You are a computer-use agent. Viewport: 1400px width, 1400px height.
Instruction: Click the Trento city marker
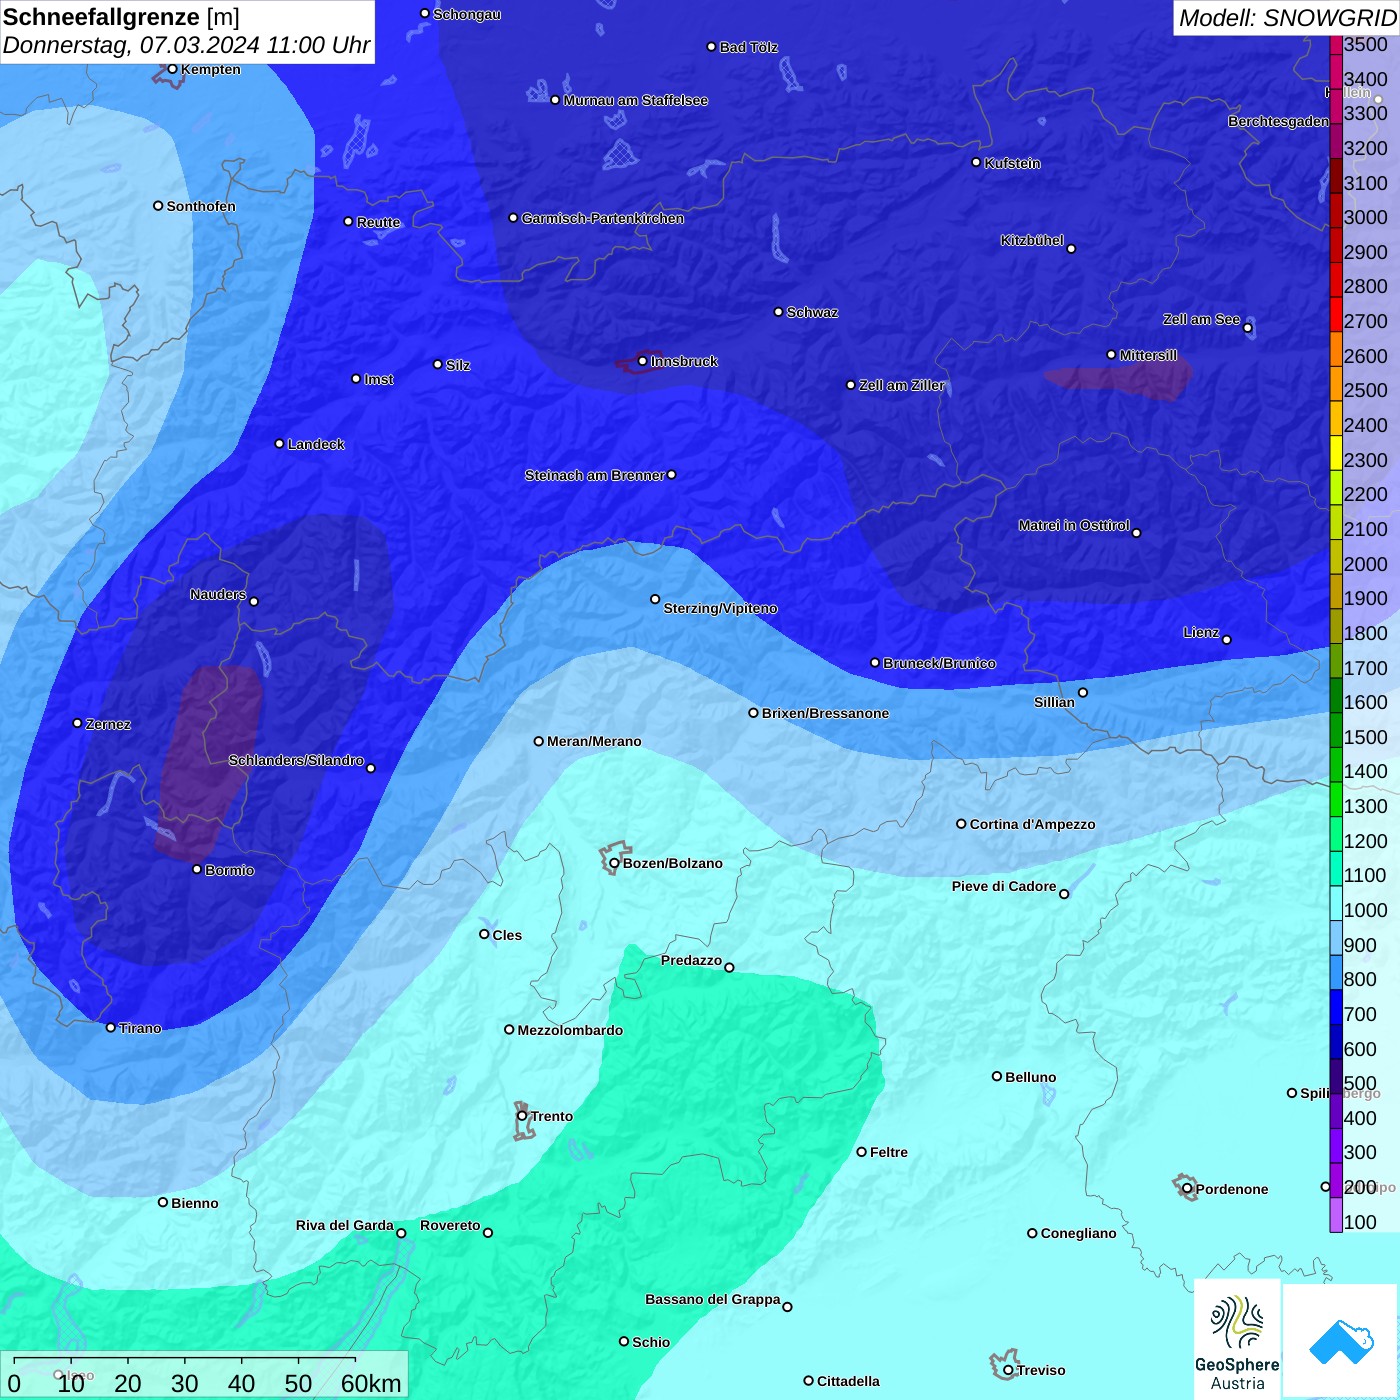(x=522, y=1116)
